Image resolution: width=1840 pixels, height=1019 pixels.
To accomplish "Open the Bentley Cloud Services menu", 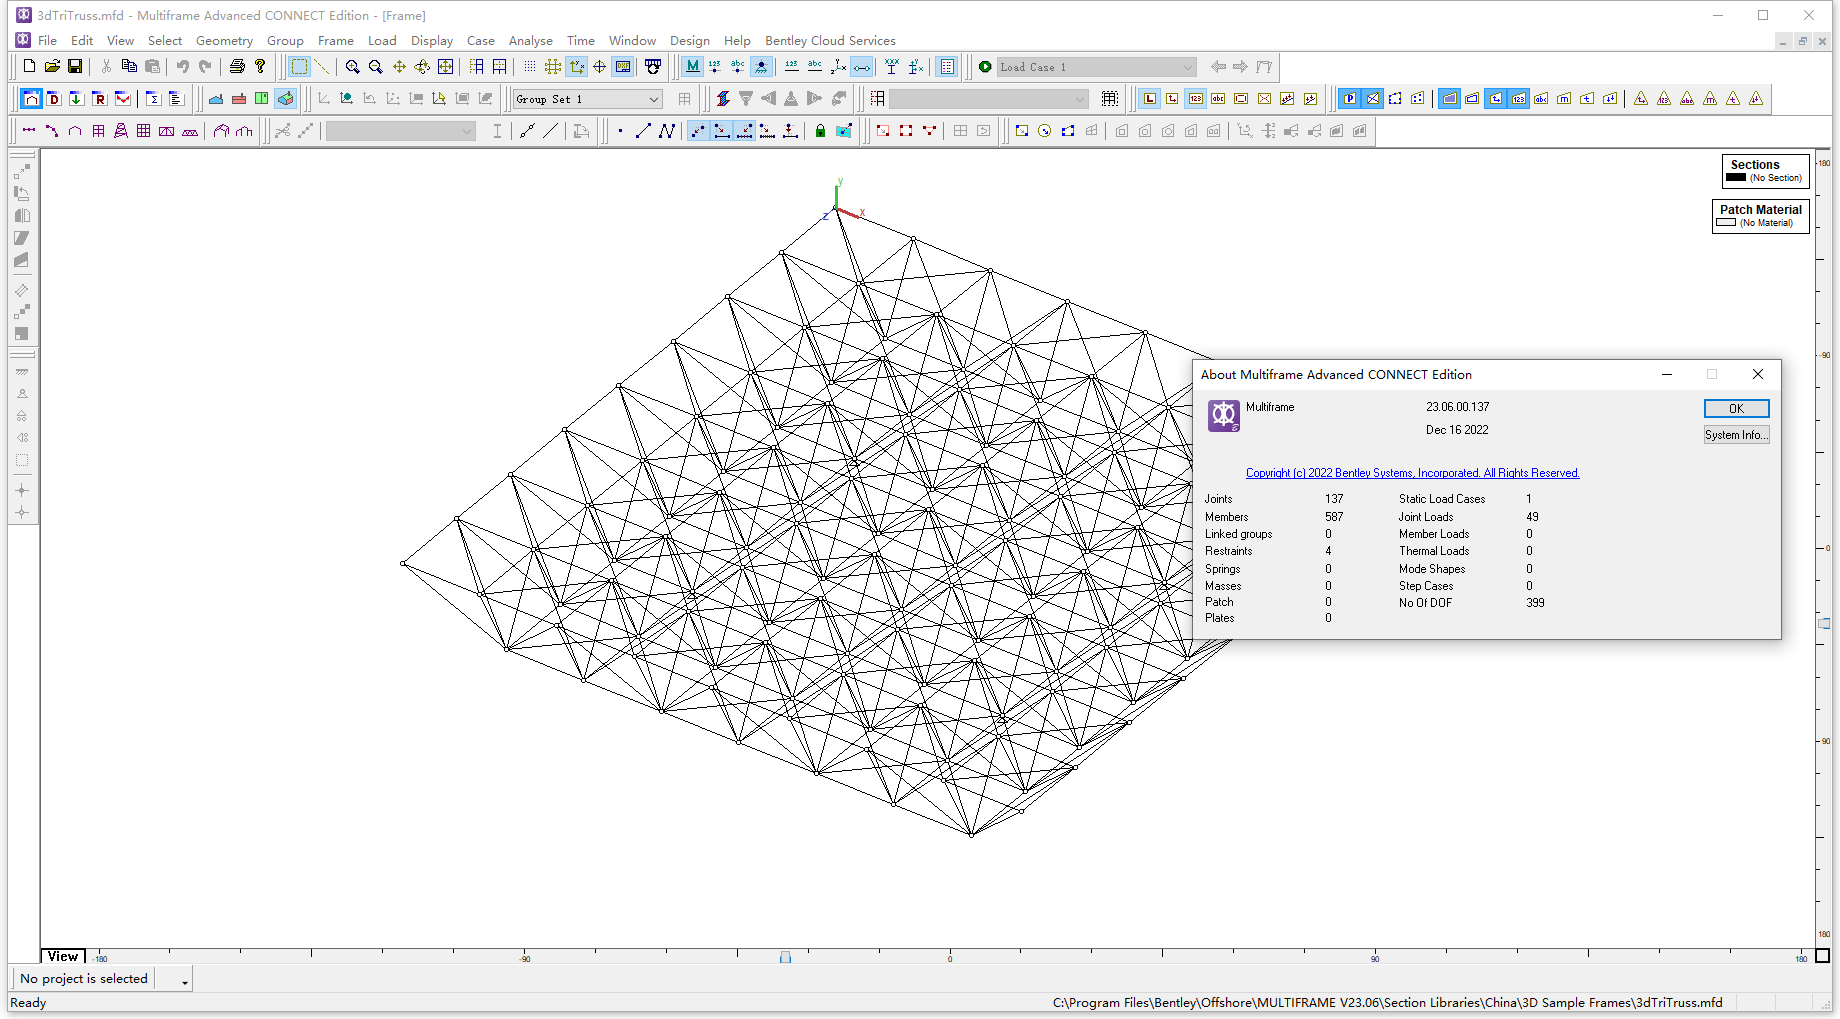I will (830, 41).
